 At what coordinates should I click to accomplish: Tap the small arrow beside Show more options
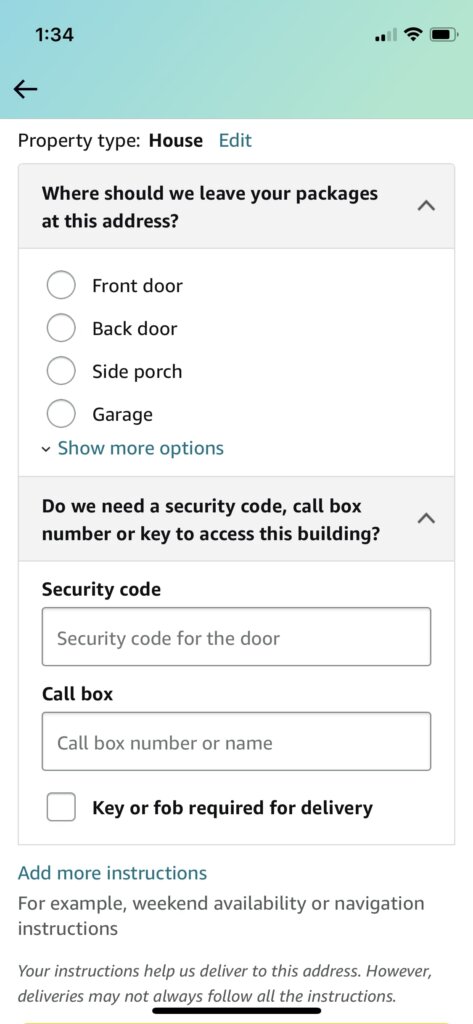click(x=46, y=449)
